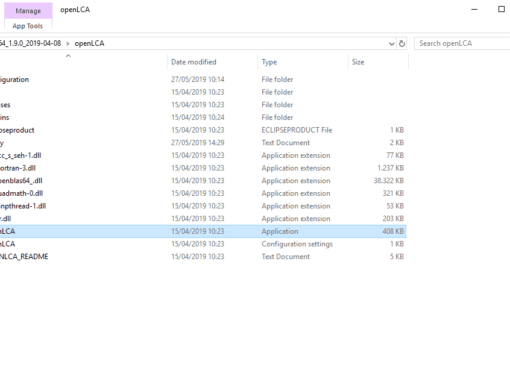Maximize the openLCA Explorer window
The image size is (510, 382).
tap(501, 9)
